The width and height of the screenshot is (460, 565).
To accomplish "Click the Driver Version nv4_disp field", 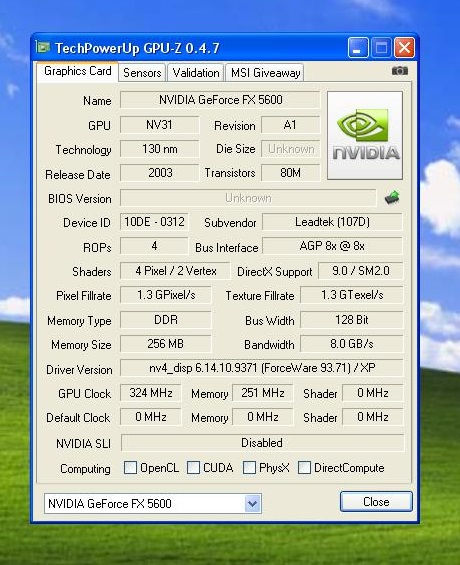I will click(262, 368).
